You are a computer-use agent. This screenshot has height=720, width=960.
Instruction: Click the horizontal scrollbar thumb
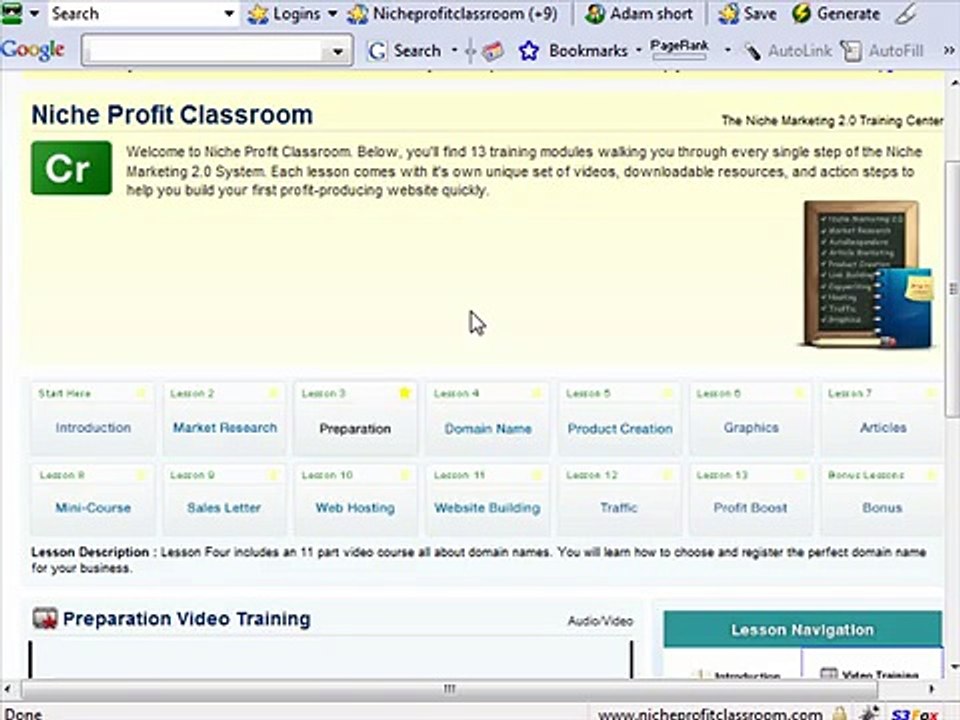(449, 689)
